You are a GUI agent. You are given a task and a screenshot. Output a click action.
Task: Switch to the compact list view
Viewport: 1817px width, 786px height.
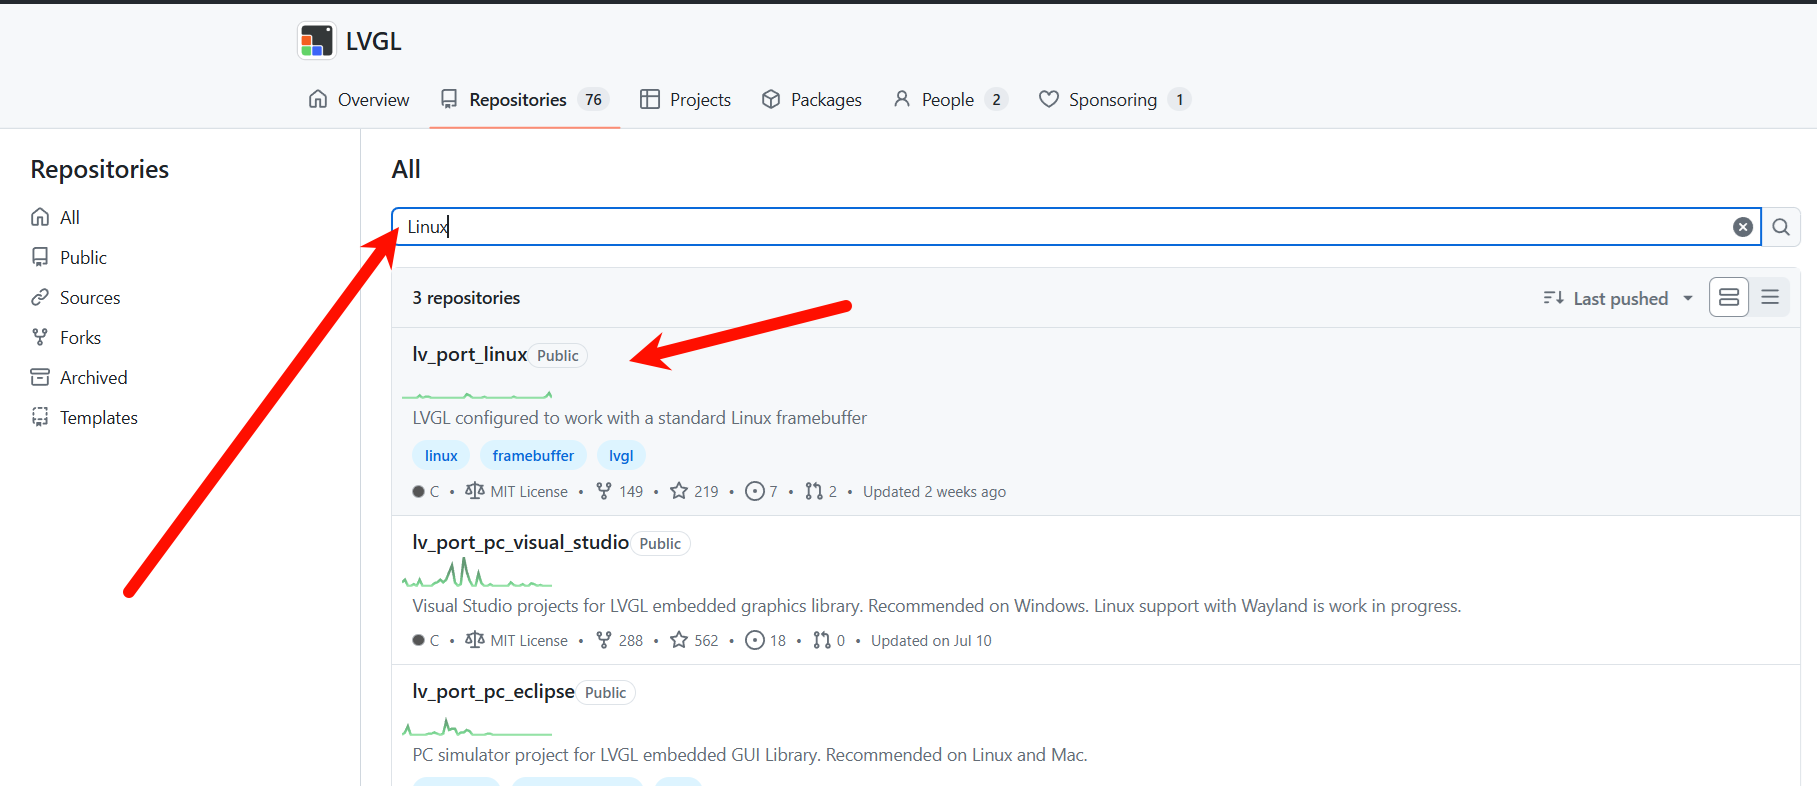pos(1770,297)
